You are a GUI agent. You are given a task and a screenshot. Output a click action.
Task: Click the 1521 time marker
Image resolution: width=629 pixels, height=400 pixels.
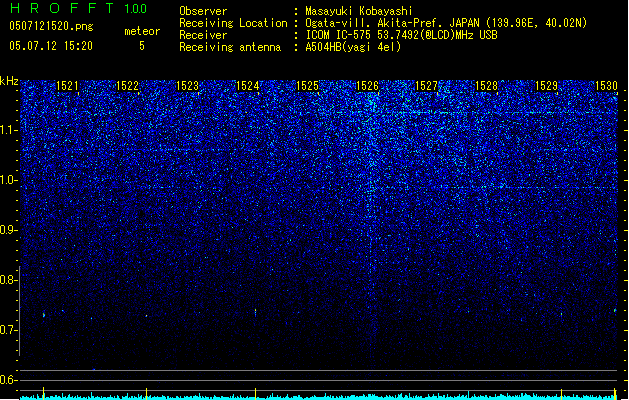tap(67, 86)
